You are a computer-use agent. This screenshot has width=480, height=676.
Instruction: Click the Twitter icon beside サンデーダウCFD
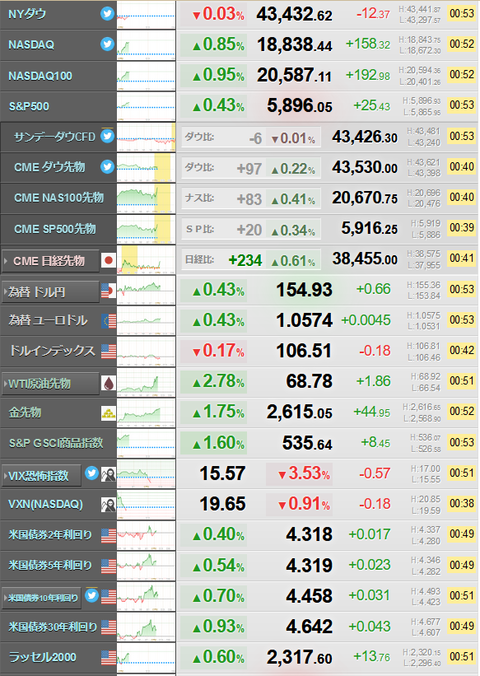pos(107,136)
